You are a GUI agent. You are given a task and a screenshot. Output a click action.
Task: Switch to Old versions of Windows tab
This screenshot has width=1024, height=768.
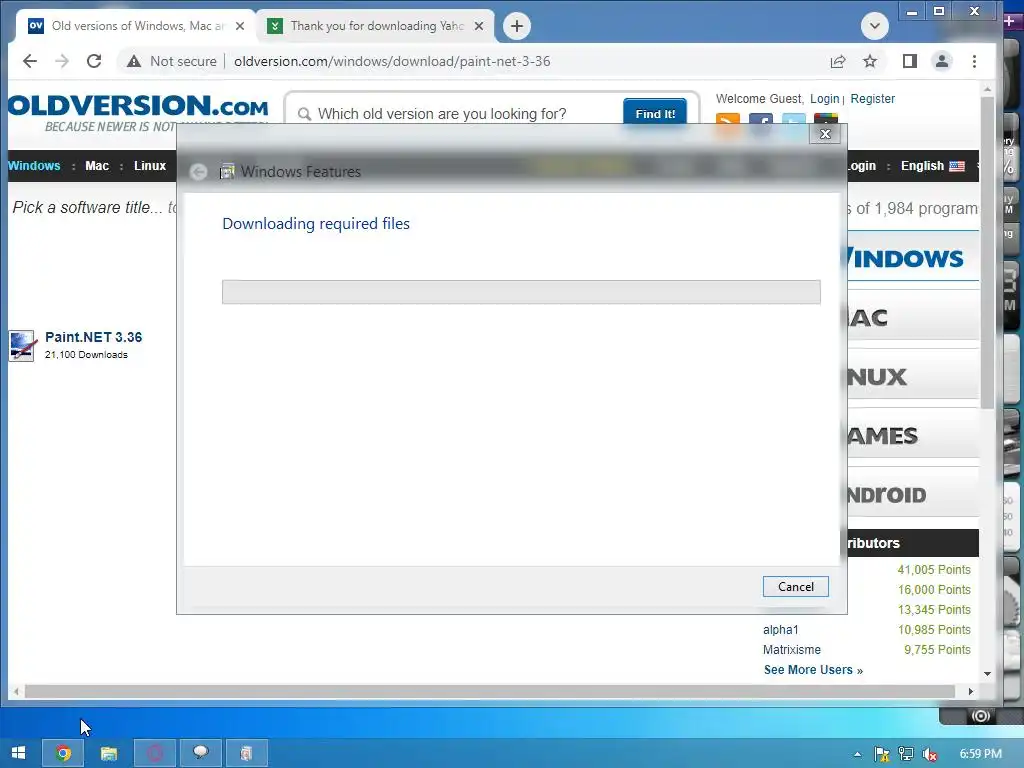134,26
